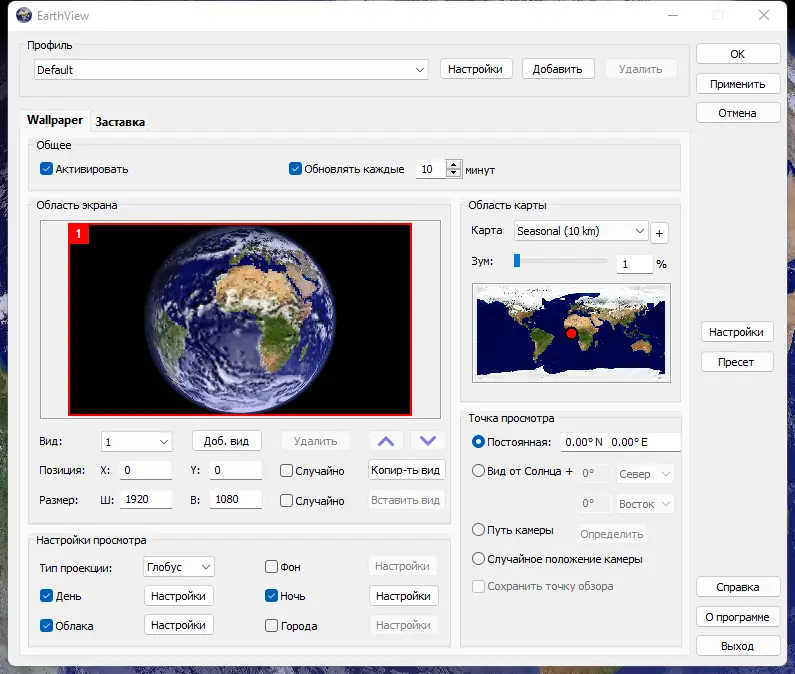795x674 pixels.
Task: Click the Ш width input field
Action: (x=146, y=500)
